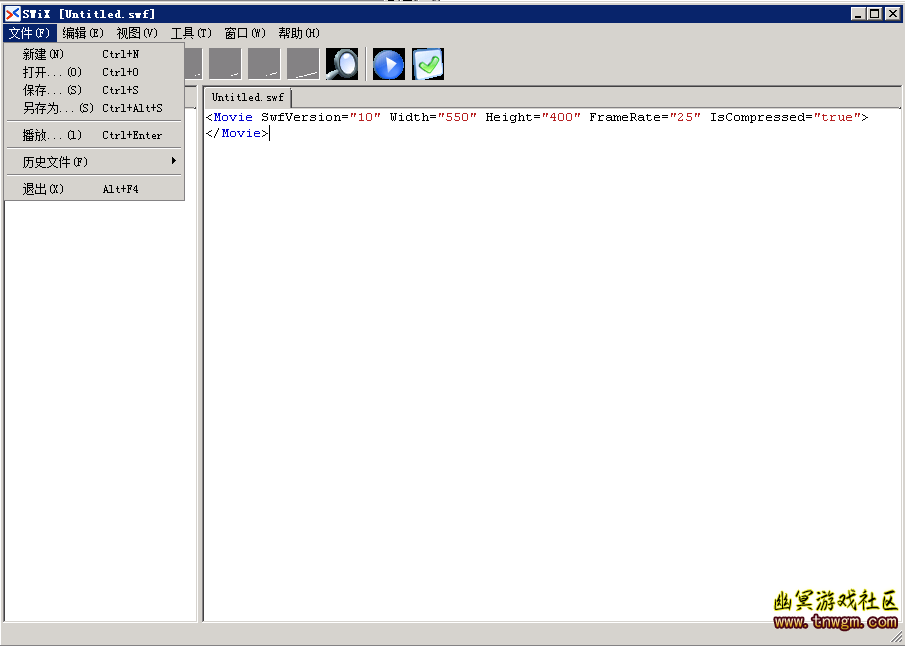Click the magnifier search icon in toolbar
905x646 pixels.
[x=342, y=64]
